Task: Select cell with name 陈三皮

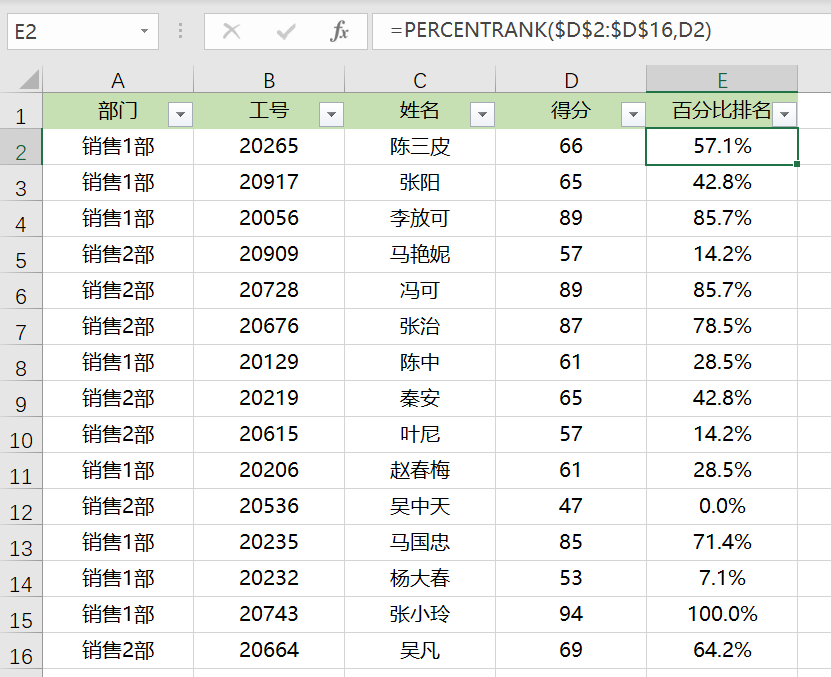Action: 420,146
